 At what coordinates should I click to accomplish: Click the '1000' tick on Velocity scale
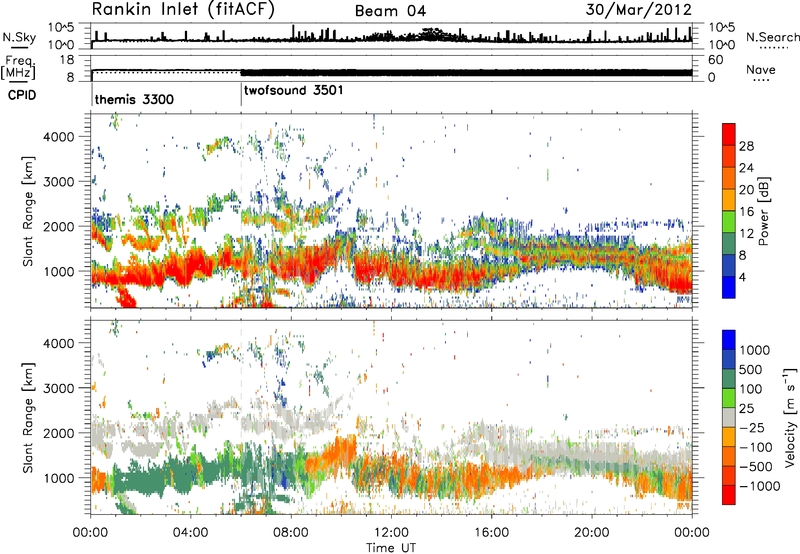755,350
